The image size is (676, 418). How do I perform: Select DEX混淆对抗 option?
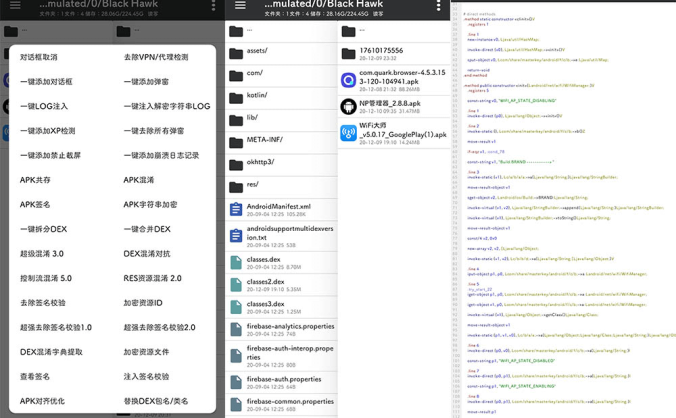tap(147, 253)
